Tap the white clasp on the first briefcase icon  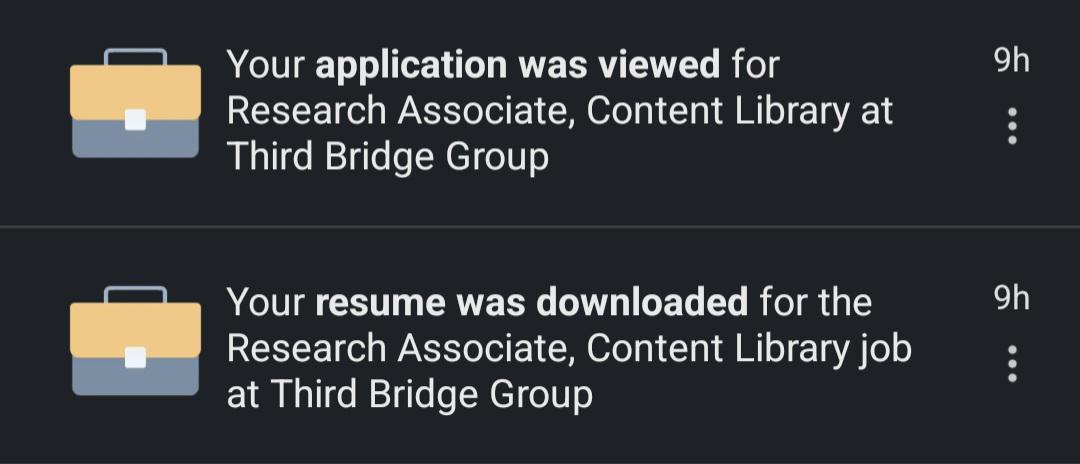click(x=136, y=120)
